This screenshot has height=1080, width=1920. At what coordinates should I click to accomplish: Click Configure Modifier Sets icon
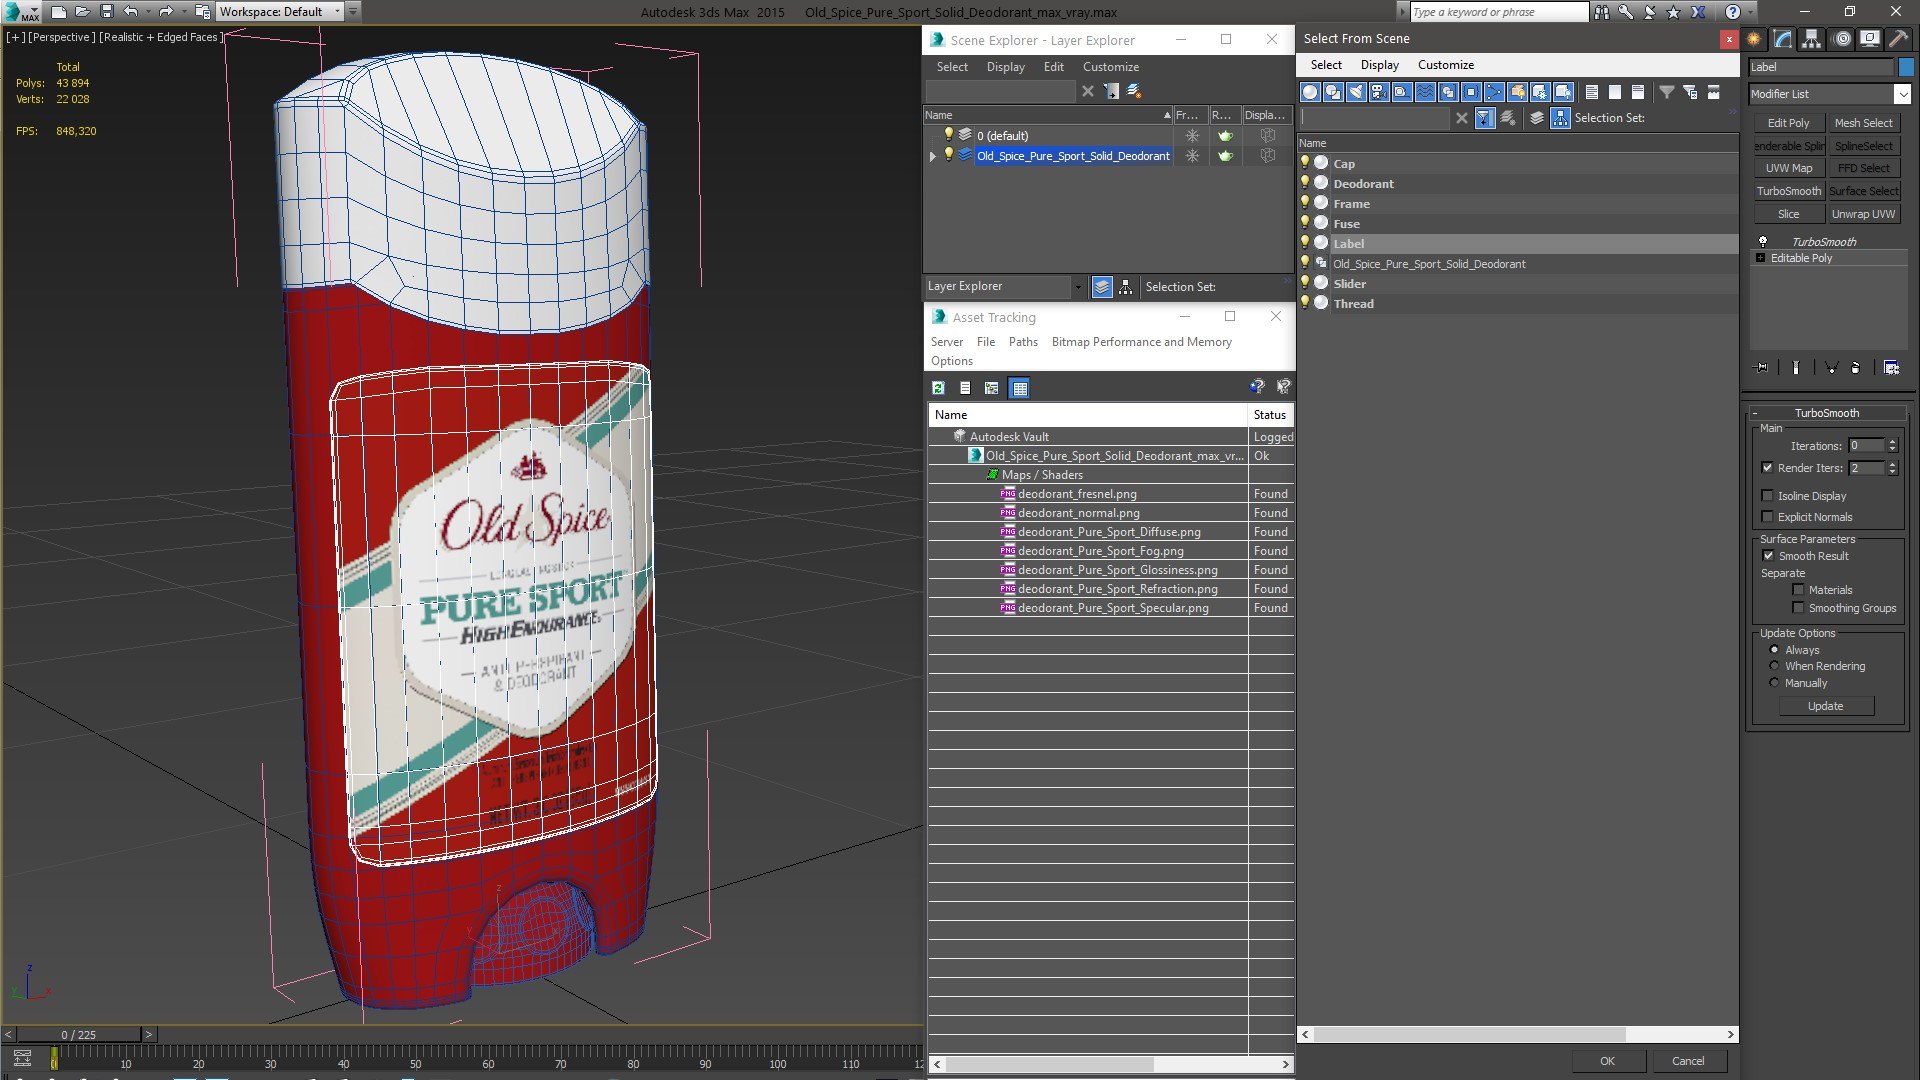[1891, 368]
